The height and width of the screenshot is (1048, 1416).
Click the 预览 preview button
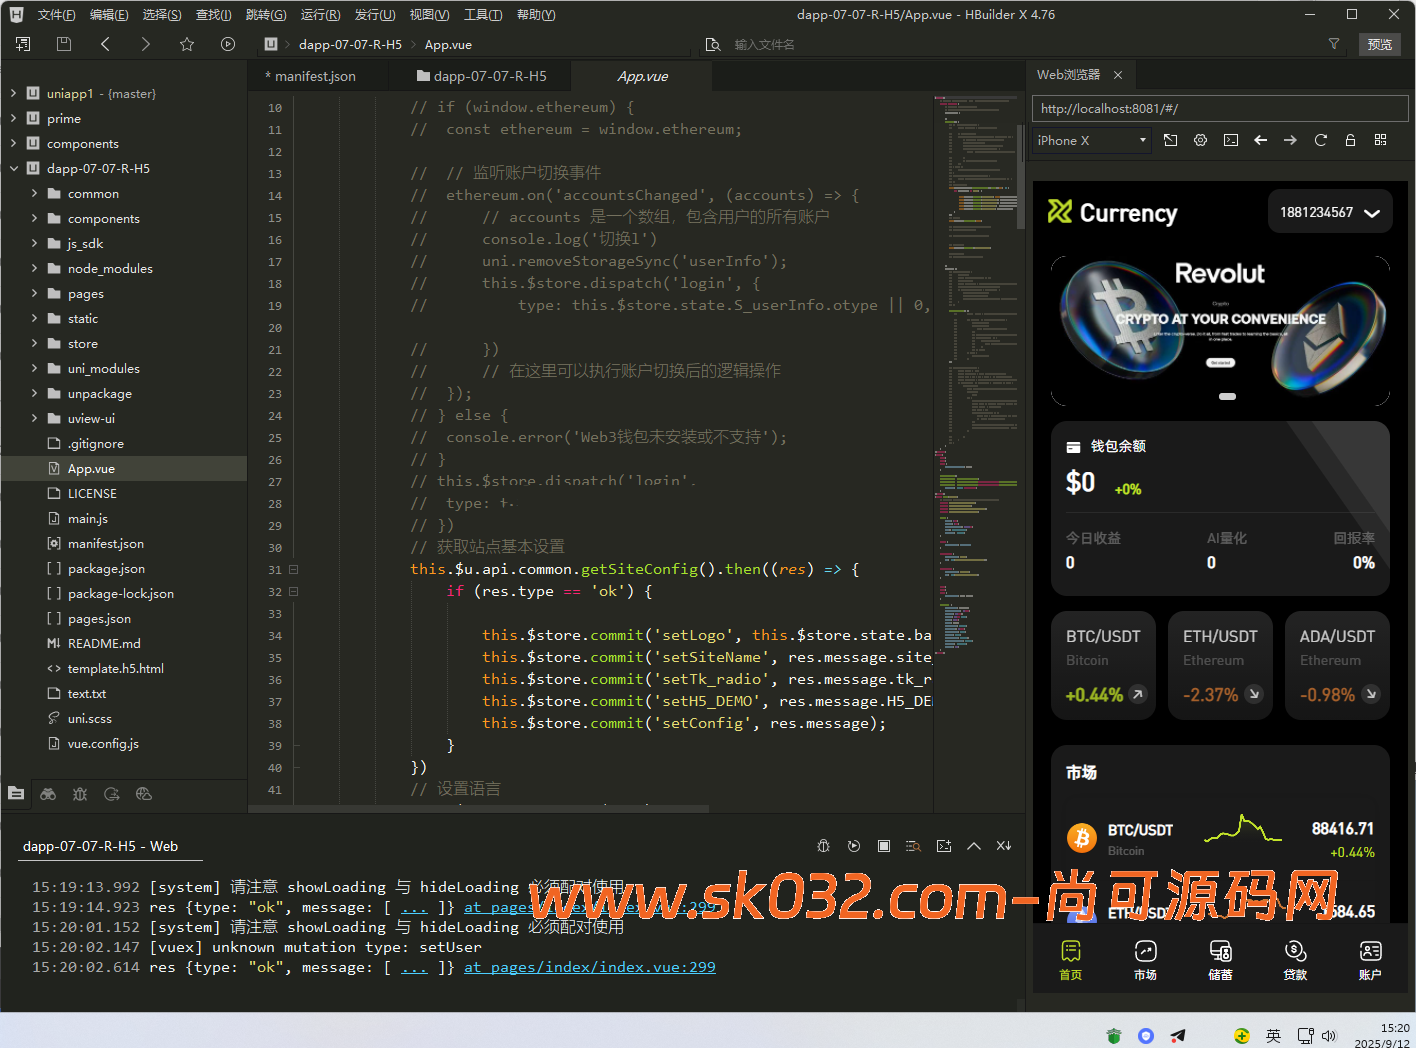click(1379, 44)
